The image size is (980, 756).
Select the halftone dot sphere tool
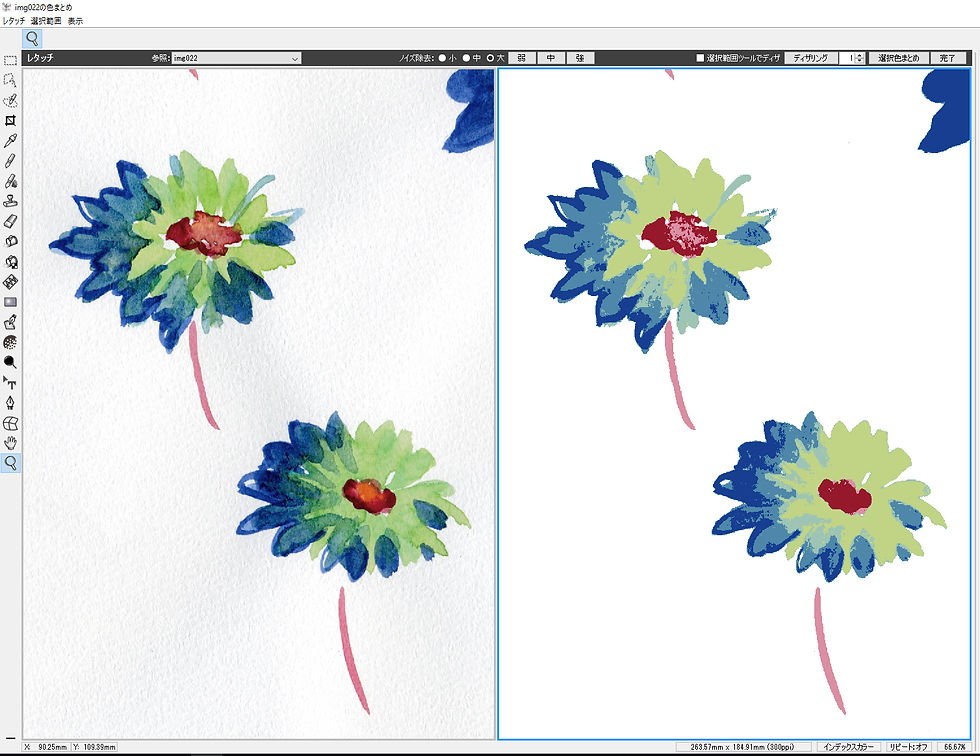click(x=10, y=342)
